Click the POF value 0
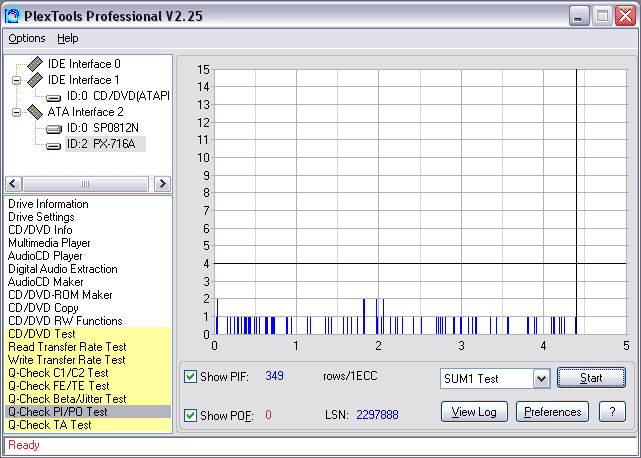 click(x=268, y=415)
